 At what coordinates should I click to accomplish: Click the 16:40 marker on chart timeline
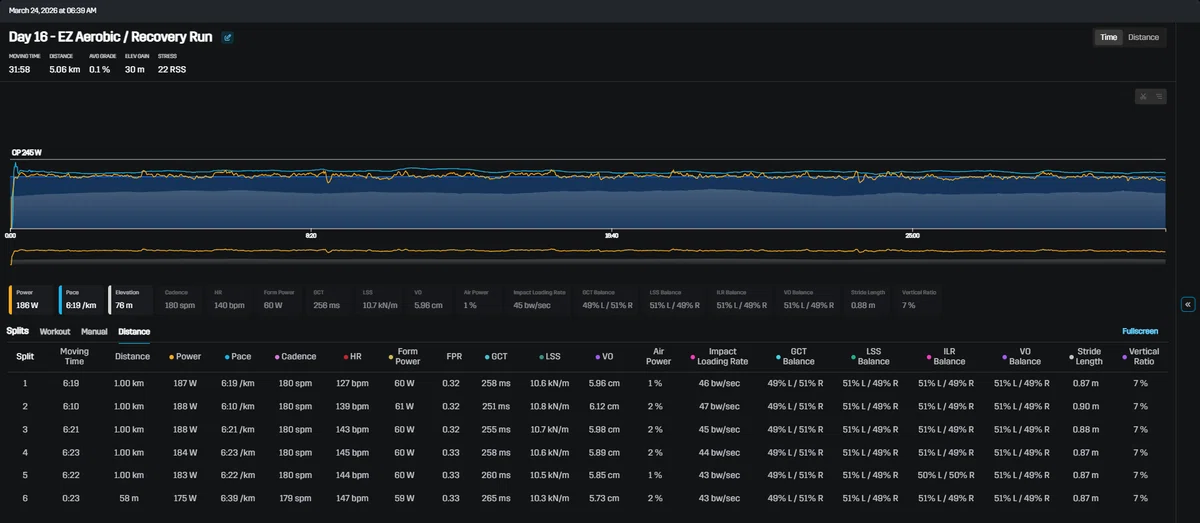[611, 235]
